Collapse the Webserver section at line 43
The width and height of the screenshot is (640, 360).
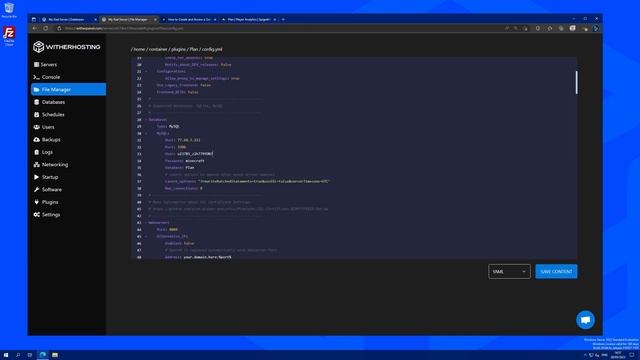(146, 222)
